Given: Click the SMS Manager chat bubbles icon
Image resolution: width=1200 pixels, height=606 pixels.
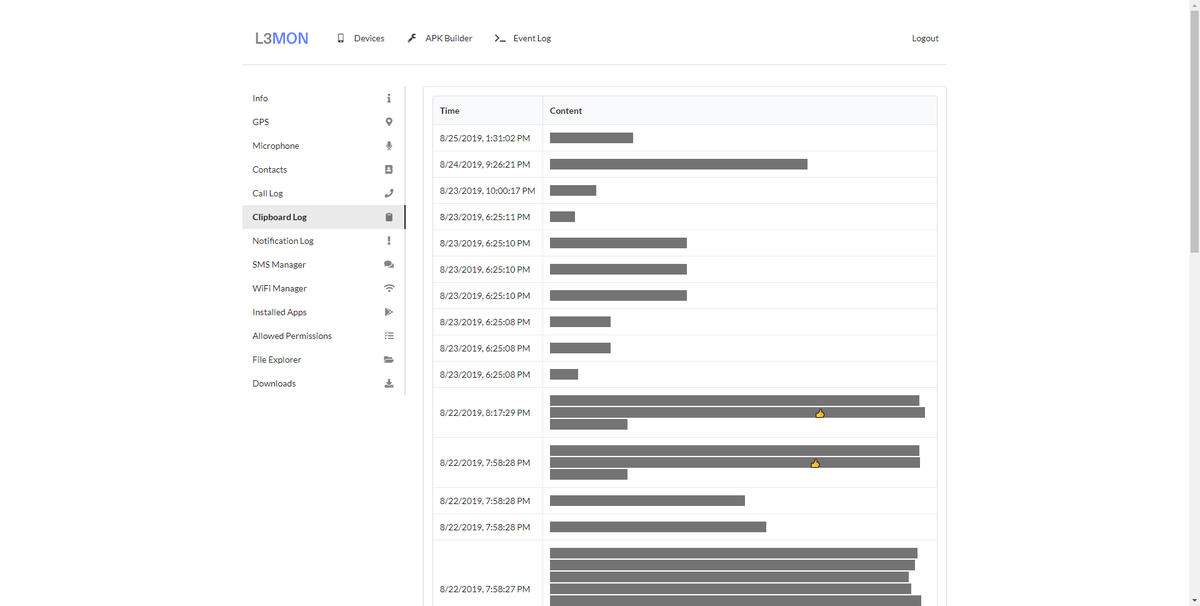Looking at the screenshot, I should click(389, 265).
